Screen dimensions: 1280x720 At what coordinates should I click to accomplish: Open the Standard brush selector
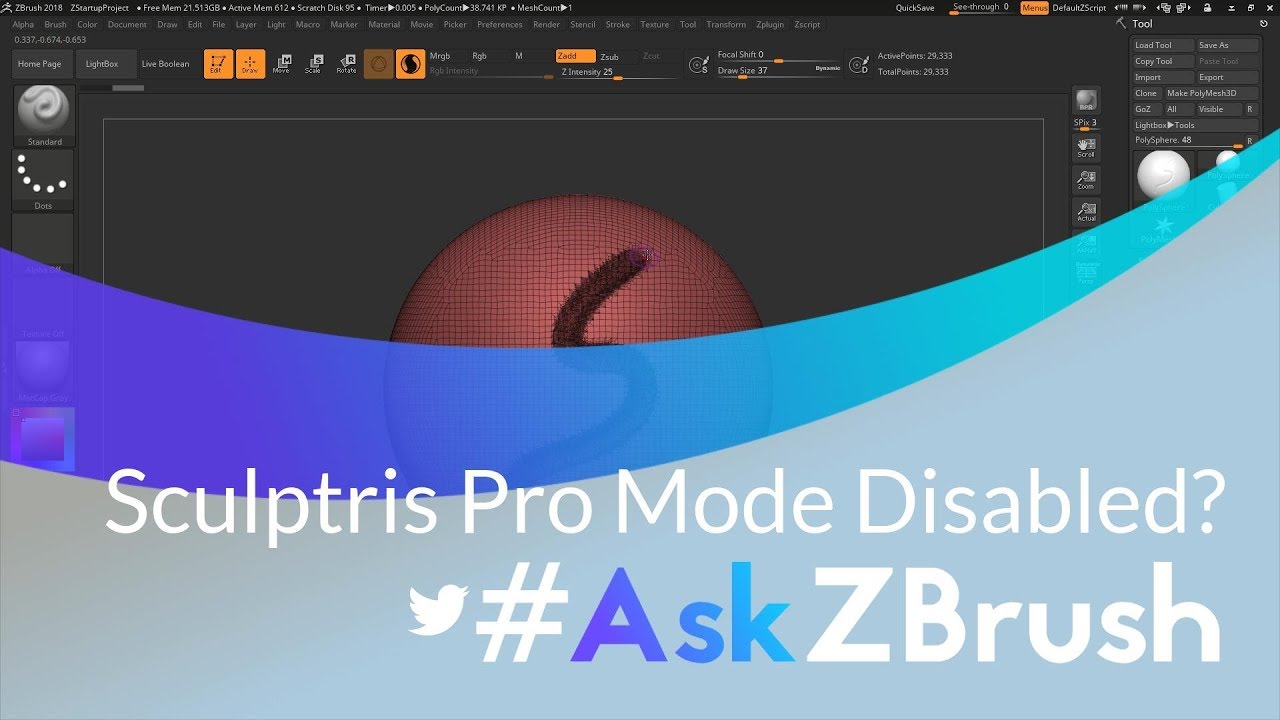[x=44, y=116]
